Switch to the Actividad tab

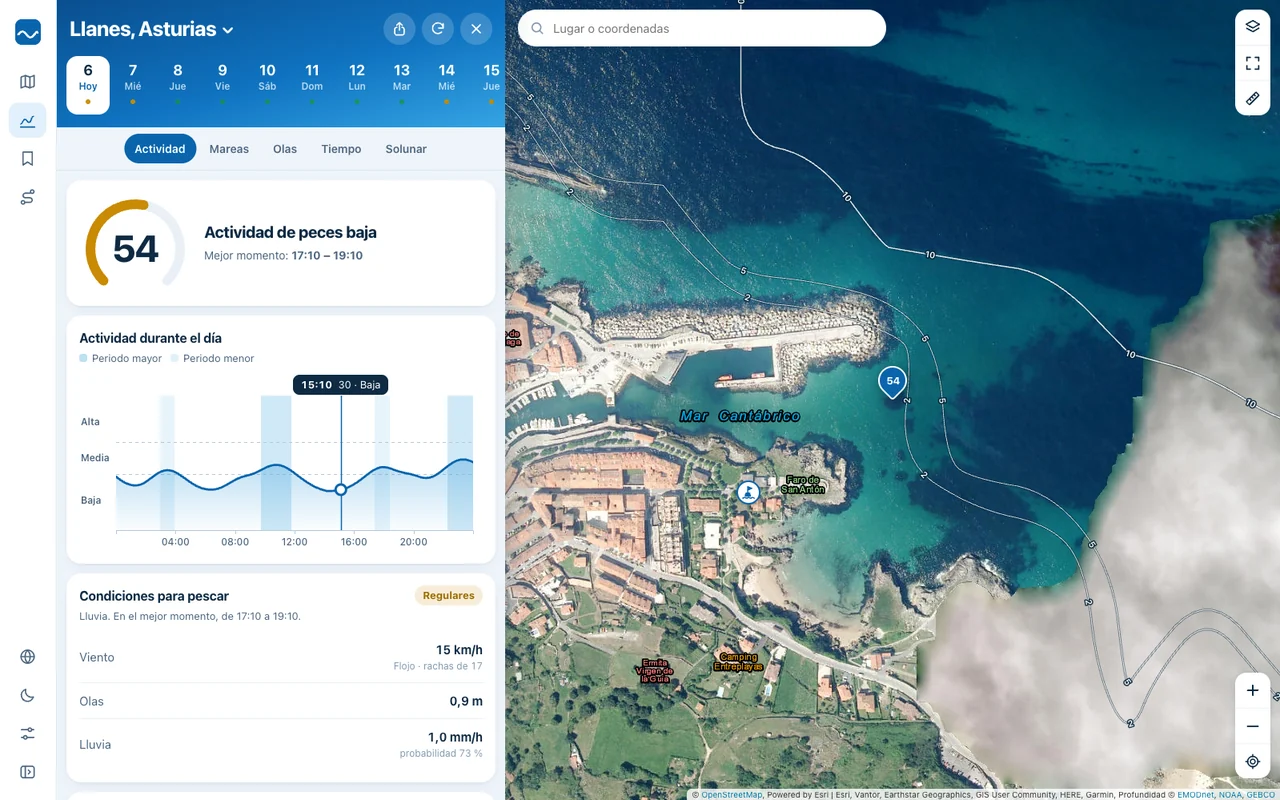160,149
